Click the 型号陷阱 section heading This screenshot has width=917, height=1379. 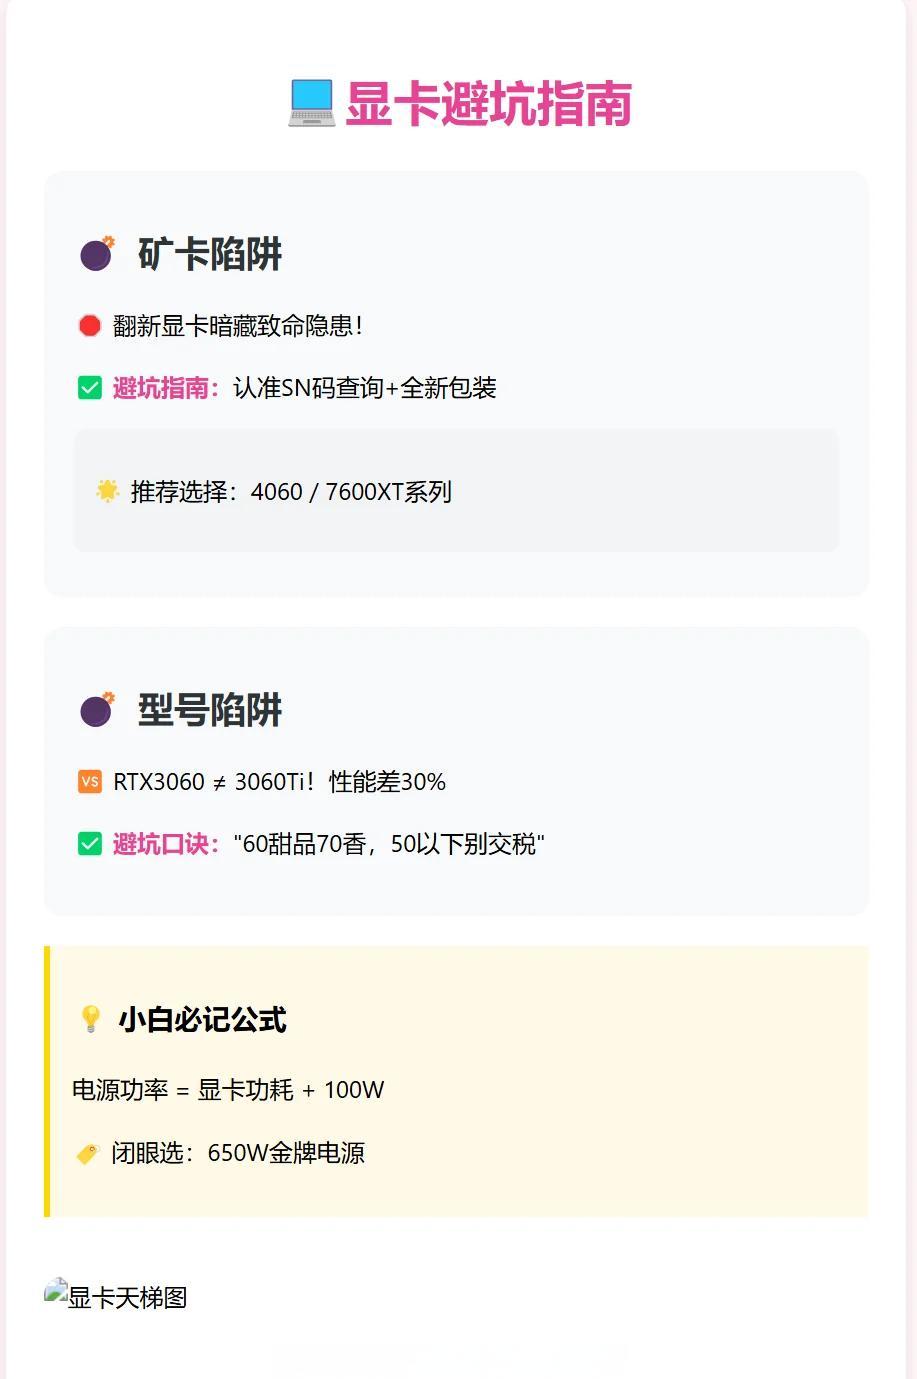(210, 710)
